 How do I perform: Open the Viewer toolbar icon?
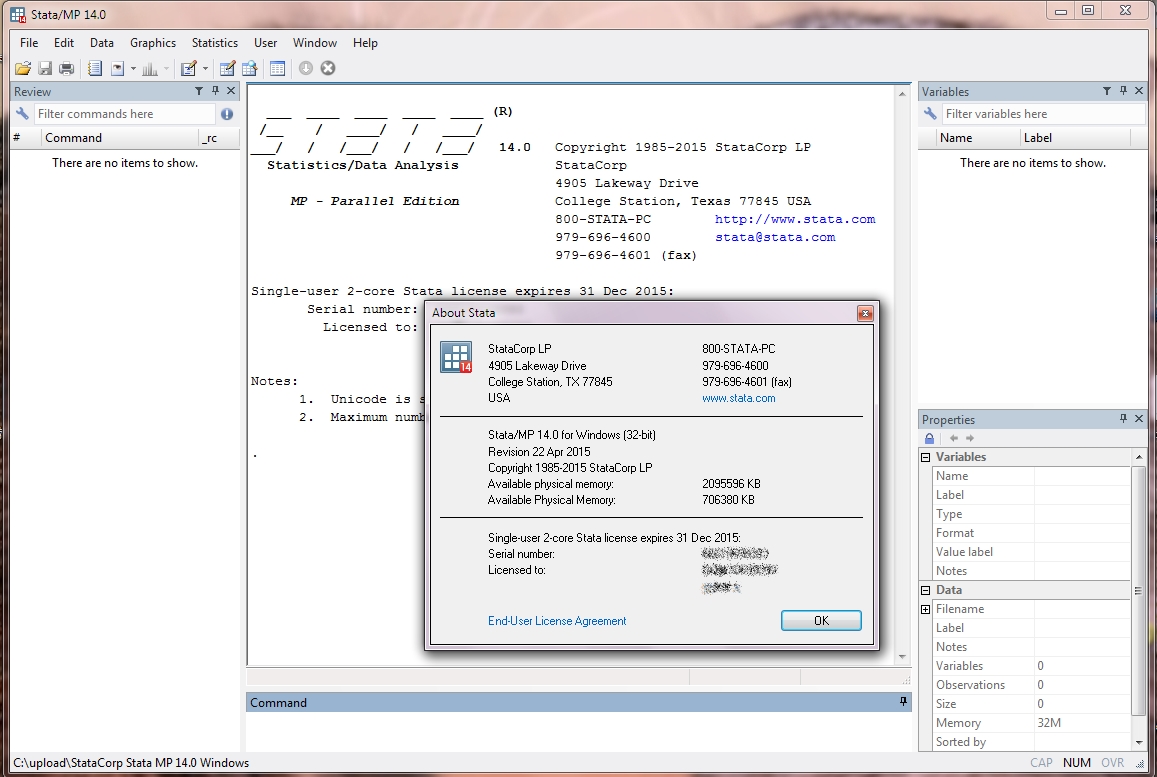coord(117,69)
